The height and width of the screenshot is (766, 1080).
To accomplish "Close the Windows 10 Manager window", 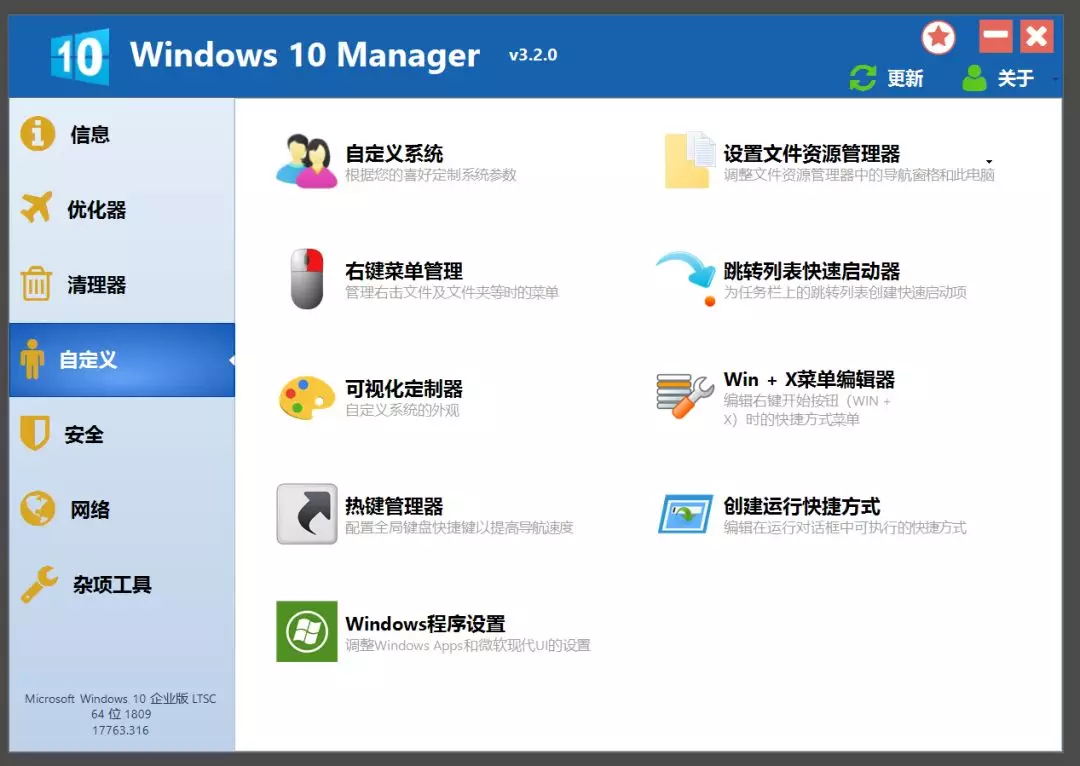I will [1037, 36].
